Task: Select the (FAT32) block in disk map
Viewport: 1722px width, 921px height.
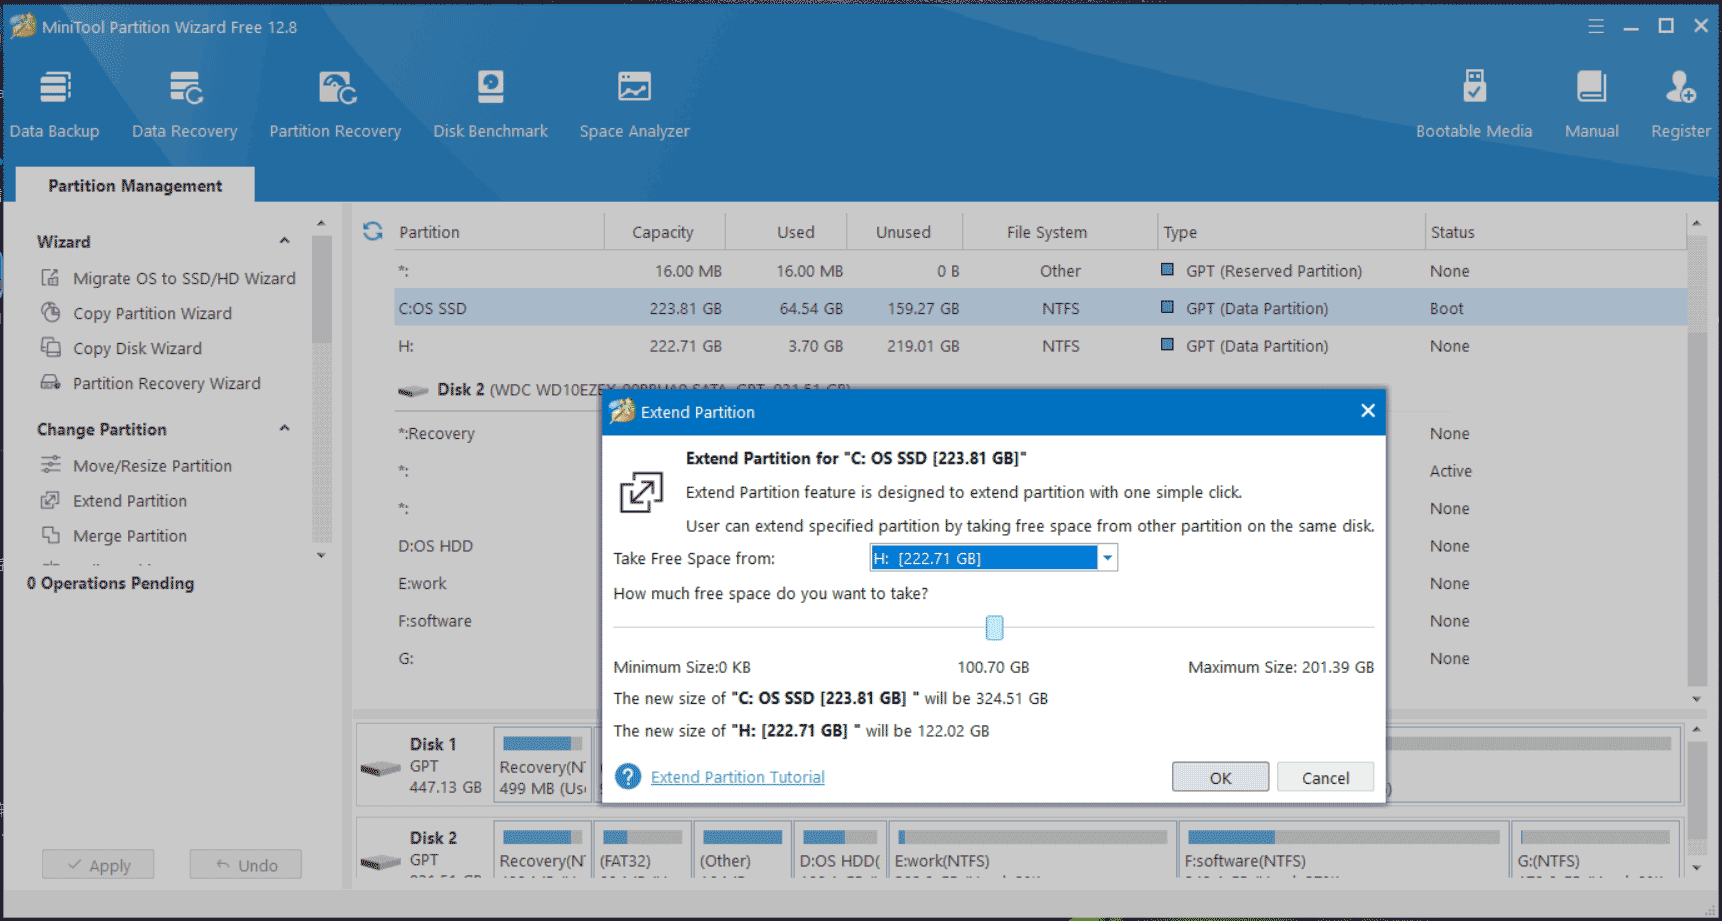Action: tap(641, 849)
